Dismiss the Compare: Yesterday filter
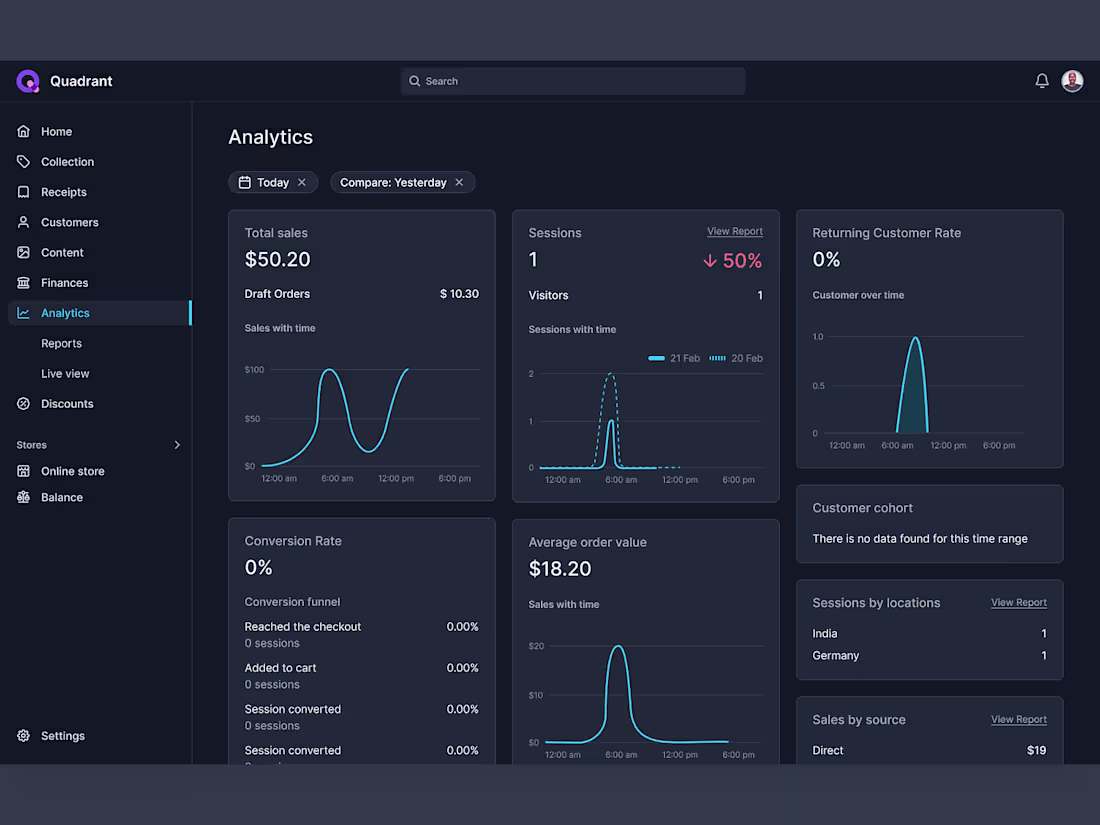1100x825 pixels. tap(459, 182)
